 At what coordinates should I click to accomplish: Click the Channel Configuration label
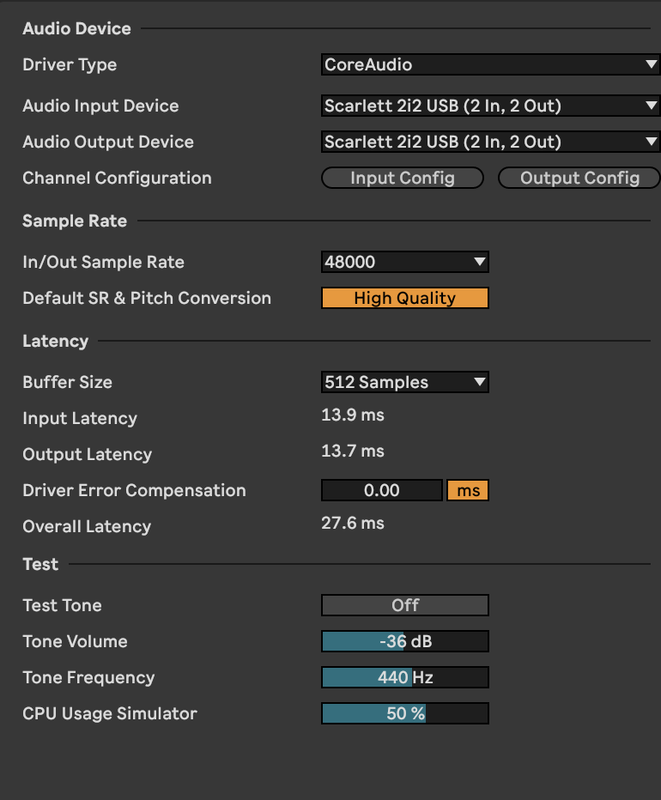(117, 178)
